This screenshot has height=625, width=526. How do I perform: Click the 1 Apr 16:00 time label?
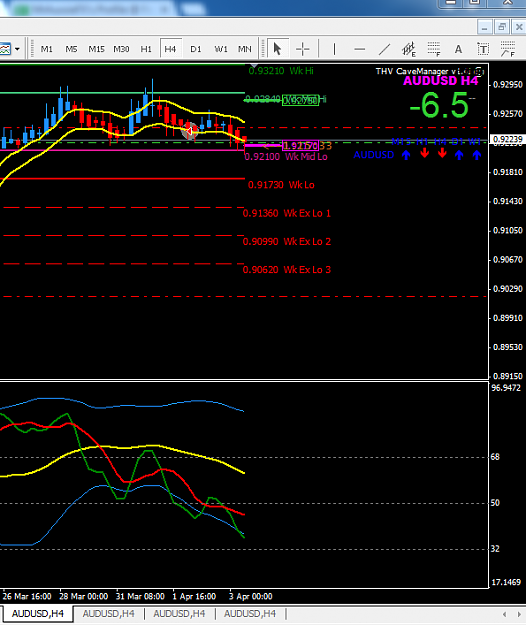click(194, 597)
